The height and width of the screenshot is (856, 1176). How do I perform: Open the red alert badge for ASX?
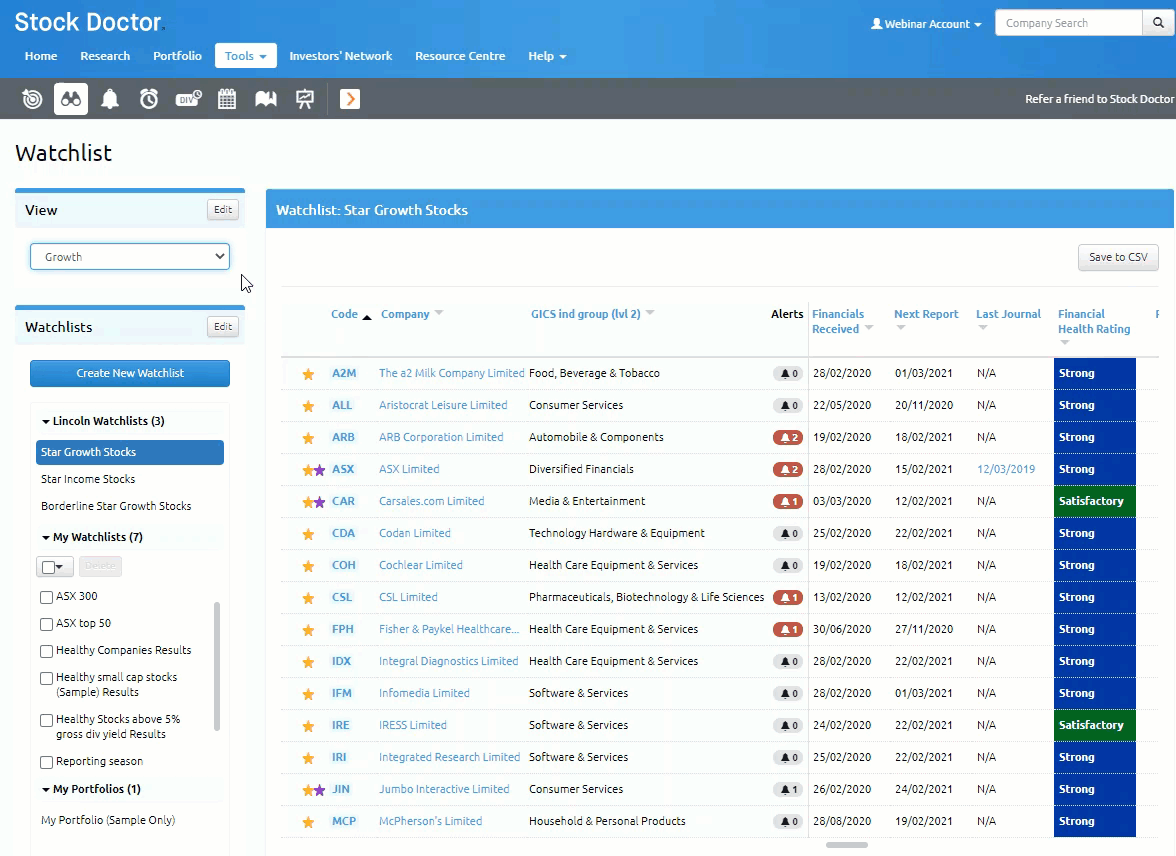(788, 470)
